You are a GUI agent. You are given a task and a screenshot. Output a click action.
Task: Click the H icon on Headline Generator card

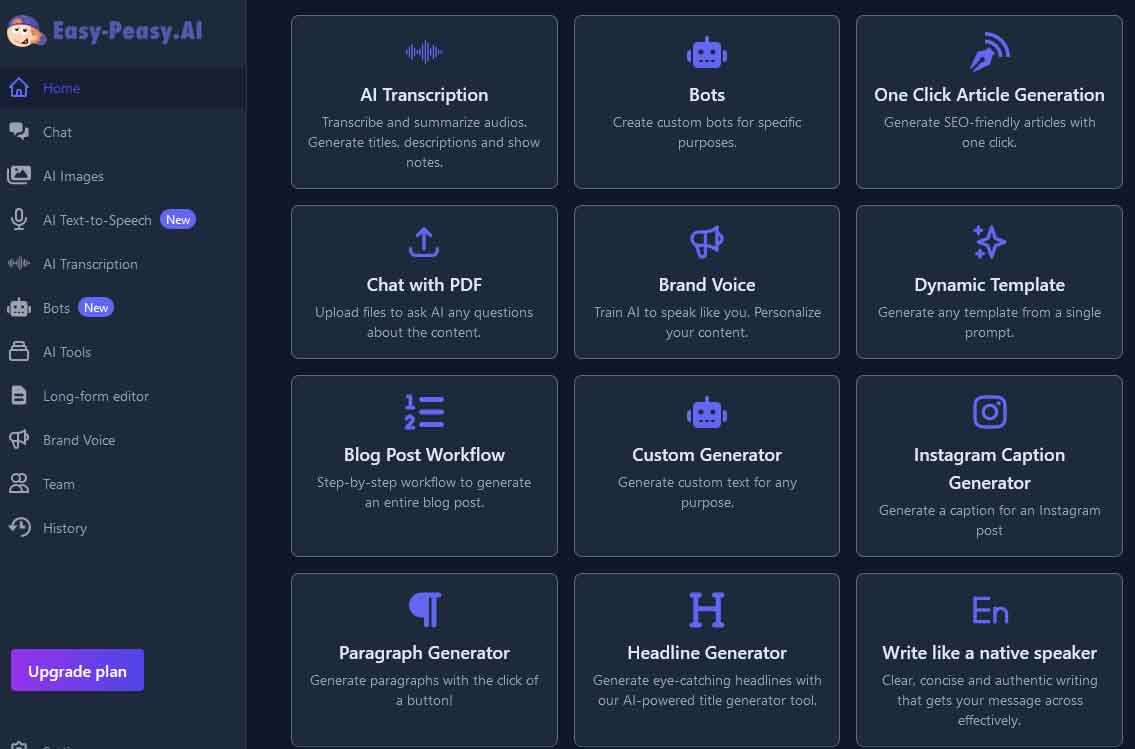(x=706, y=609)
